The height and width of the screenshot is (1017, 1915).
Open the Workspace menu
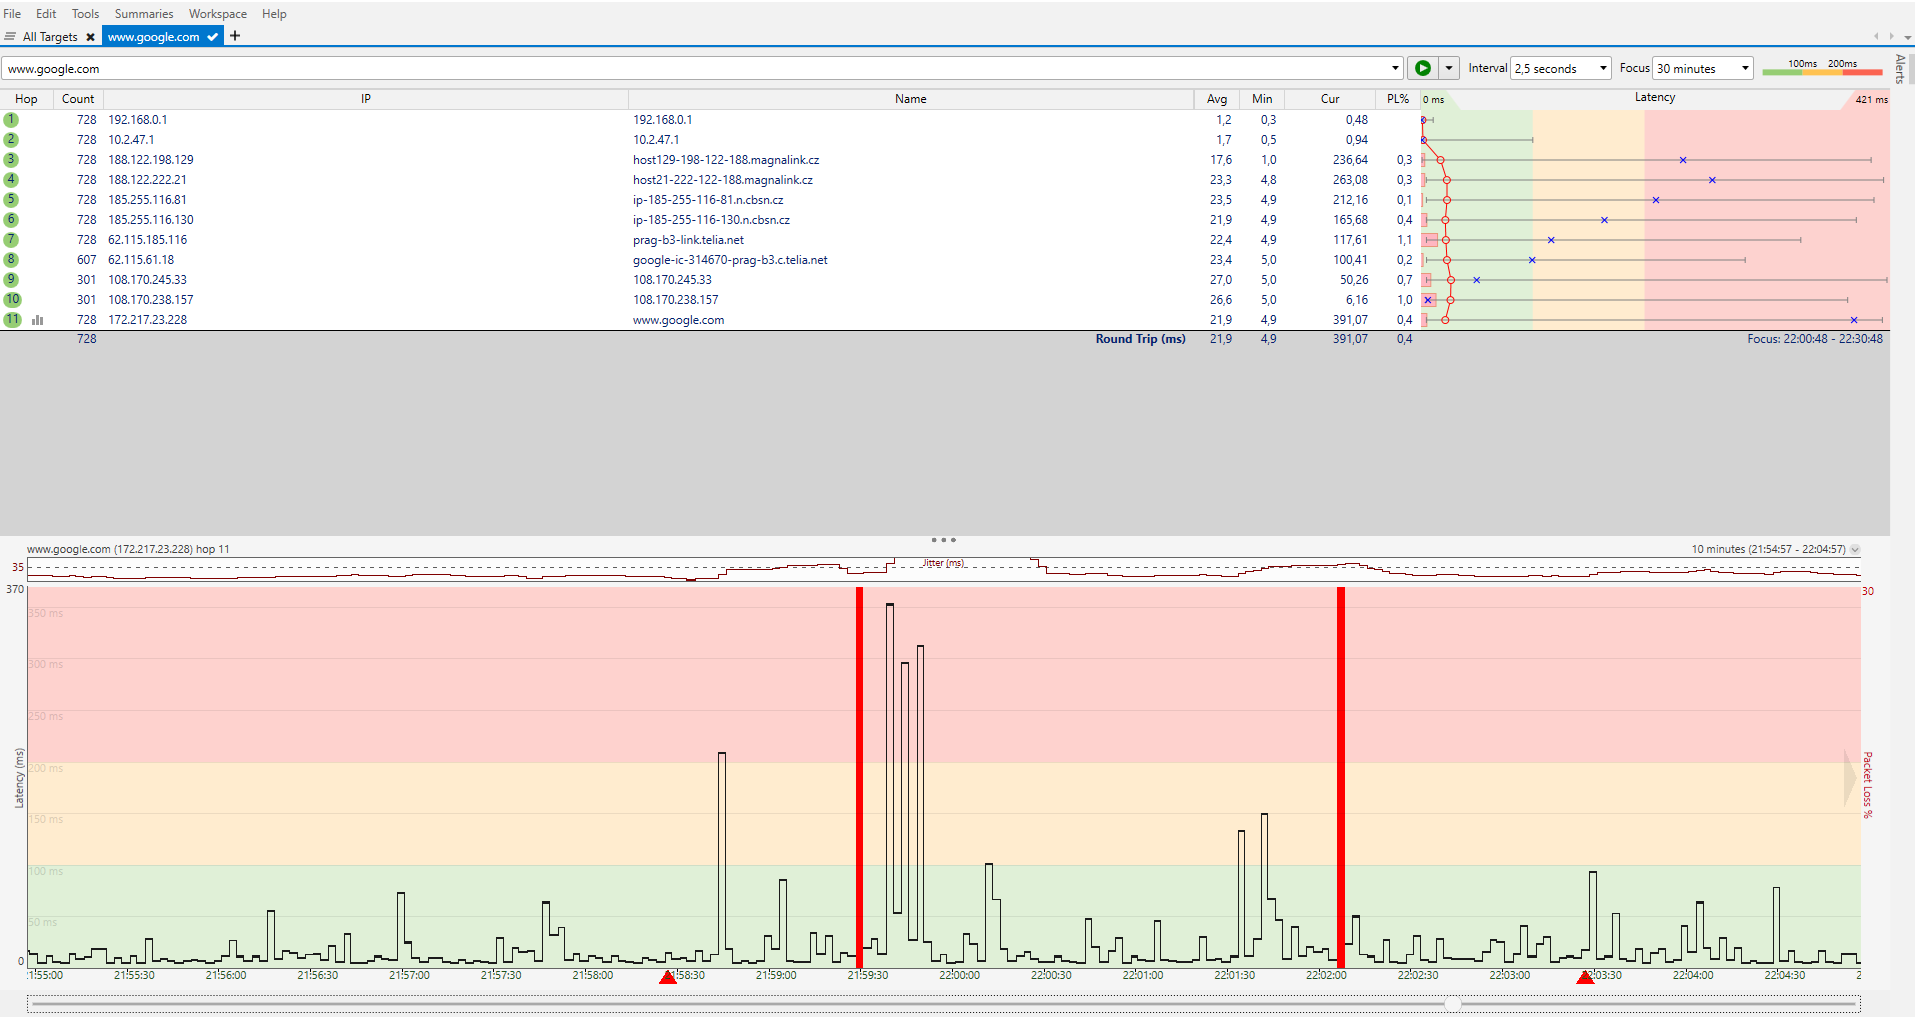[x=217, y=14]
